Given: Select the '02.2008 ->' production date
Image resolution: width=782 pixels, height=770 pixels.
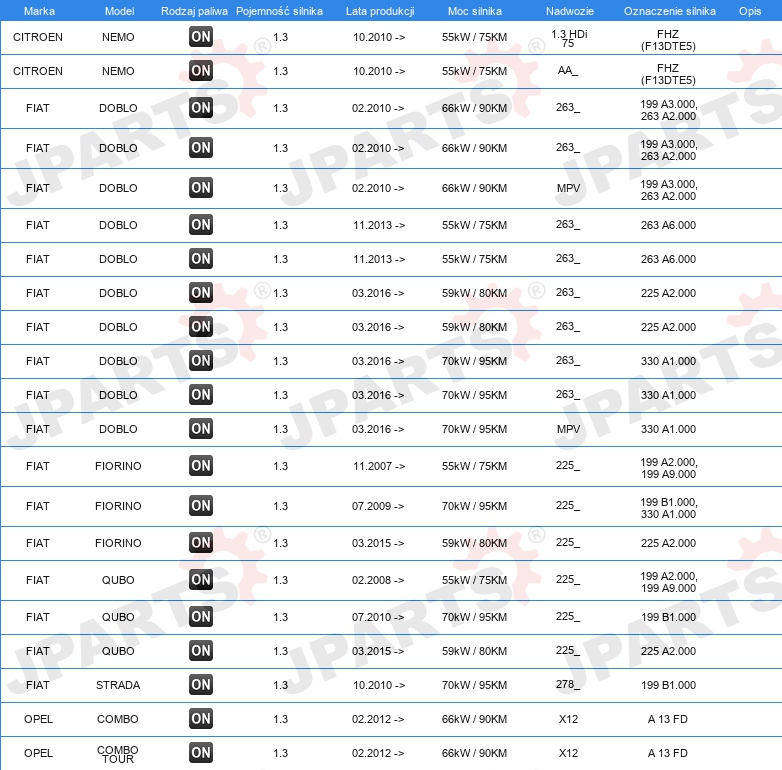Looking at the screenshot, I should [378, 580].
